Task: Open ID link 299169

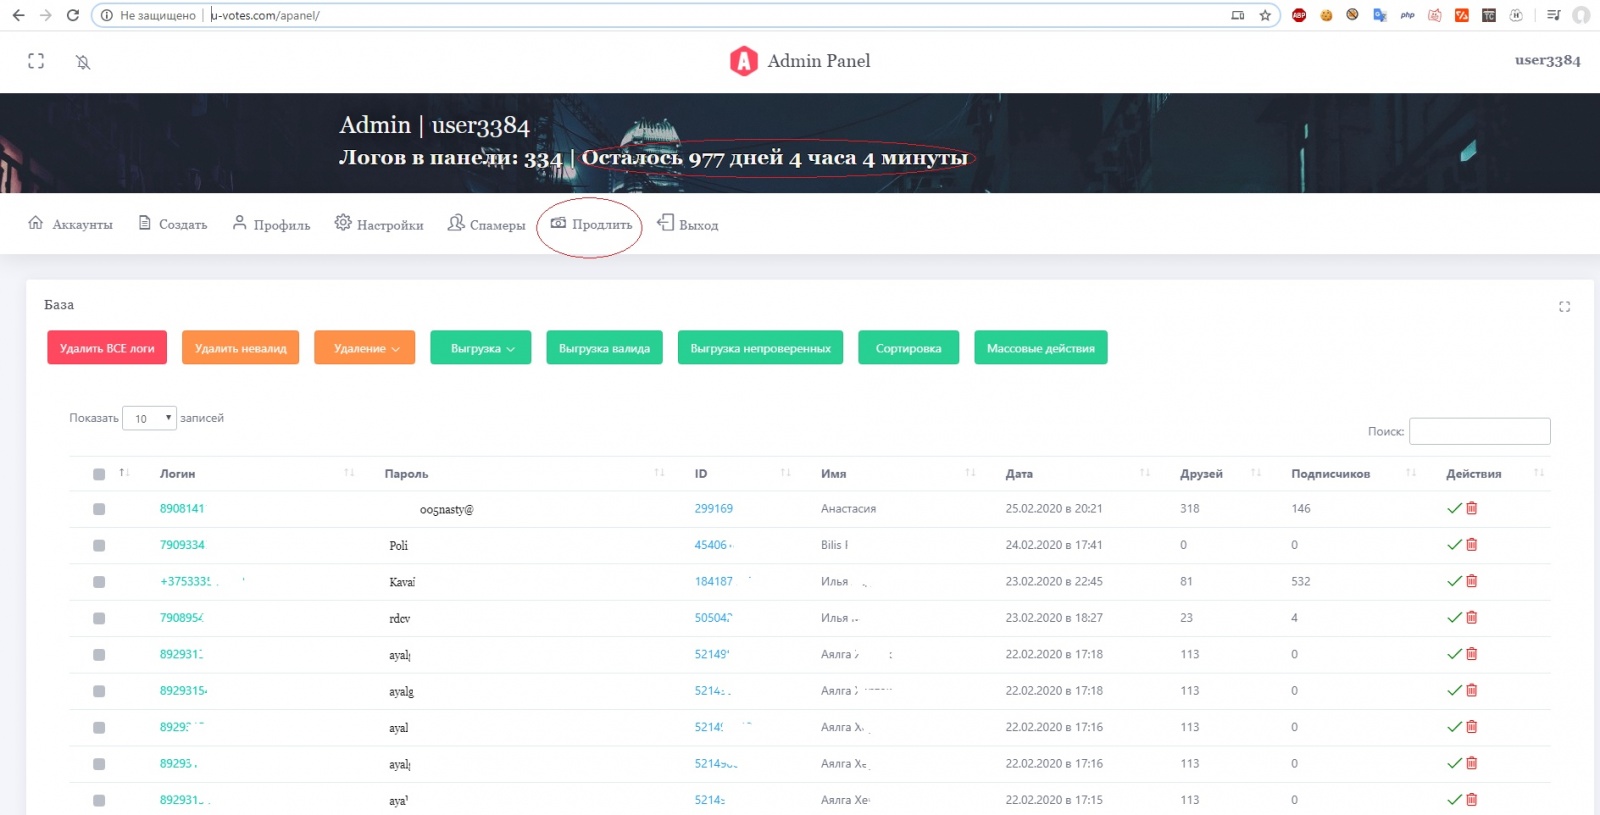Action: coord(714,509)
